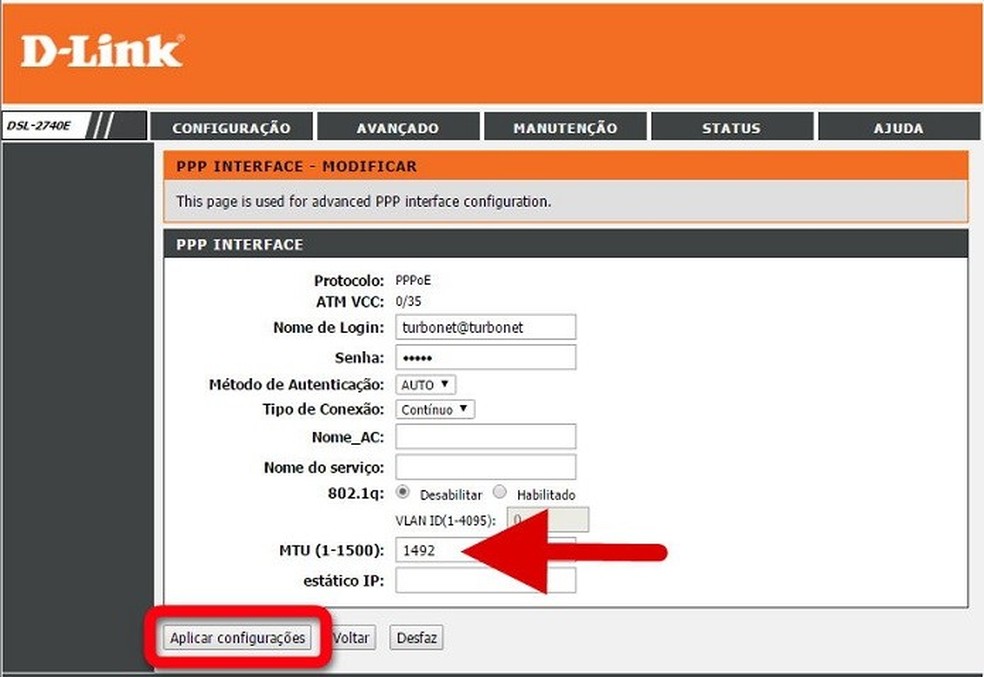This screenshot has width=984, height=677.
Task: Open the CONFIGURAÇÃO tab
Action: [x=231, y=127]
